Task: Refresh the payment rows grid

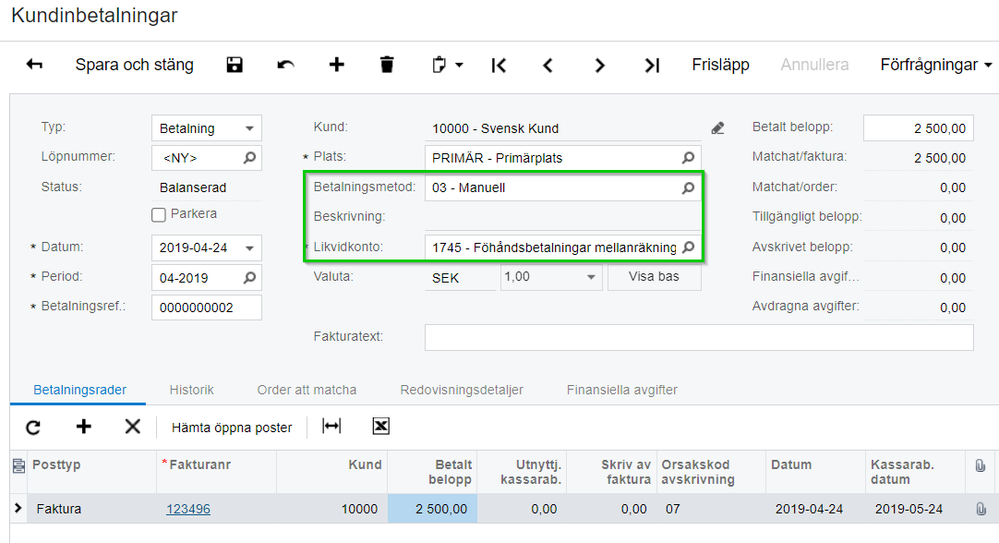Action: pyautogui.click(x=33, y=427)
